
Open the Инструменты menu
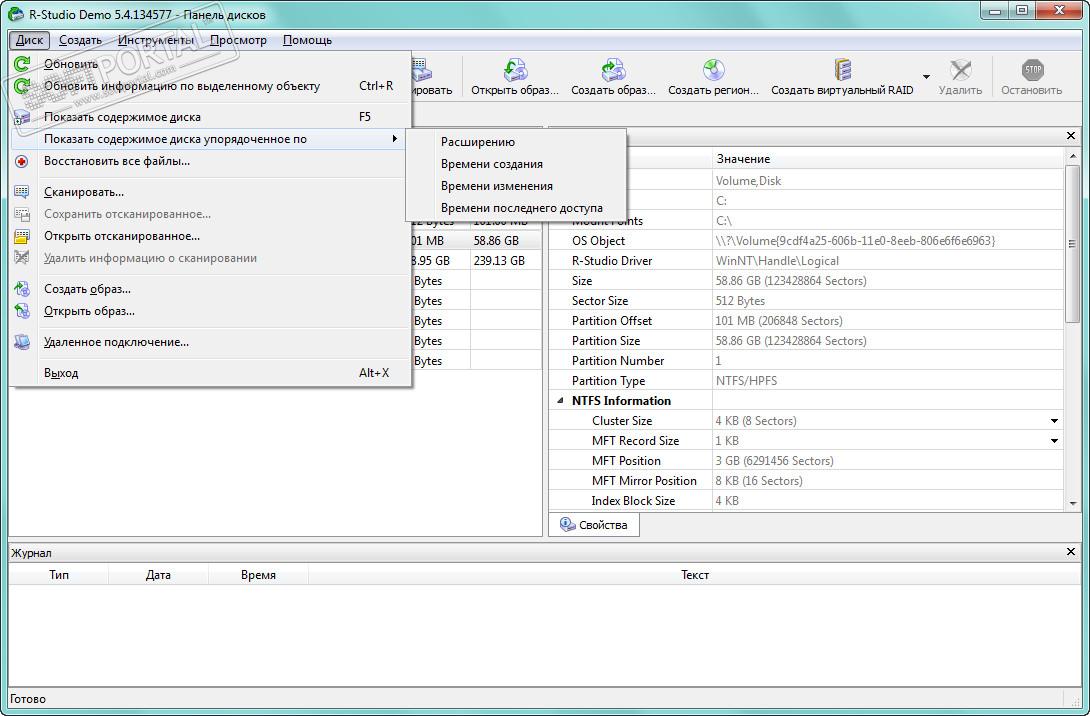click(x=156, y=40)
